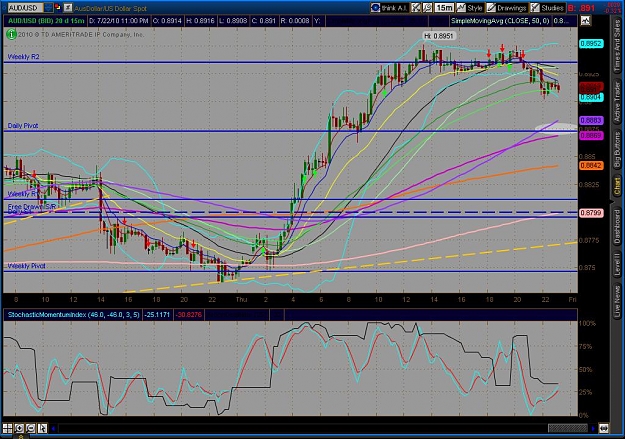625x439 pixels.
Task: Click the magnifier zoom tool icon
Action: click(x=427, y=8)
